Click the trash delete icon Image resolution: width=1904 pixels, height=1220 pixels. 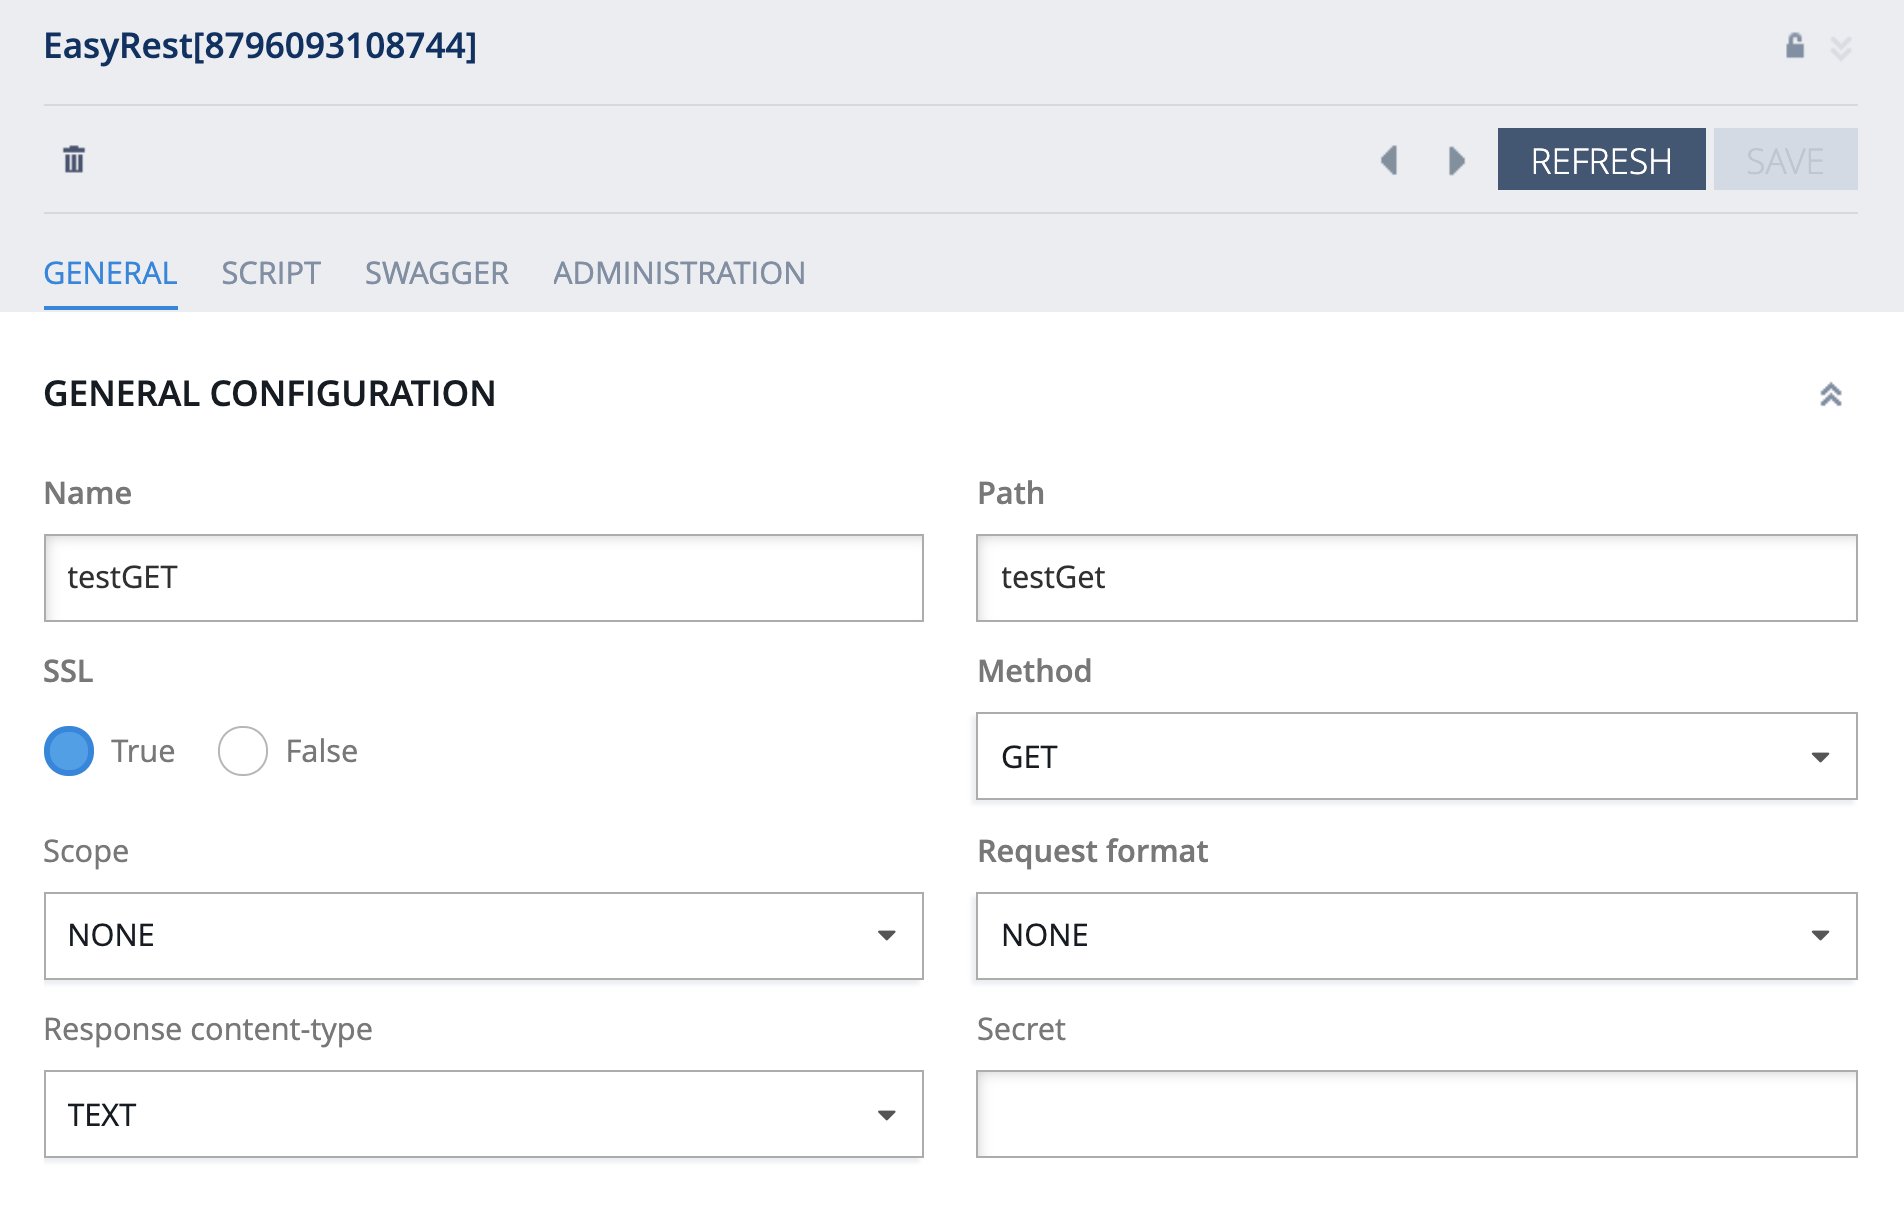(x=74, y=160)
